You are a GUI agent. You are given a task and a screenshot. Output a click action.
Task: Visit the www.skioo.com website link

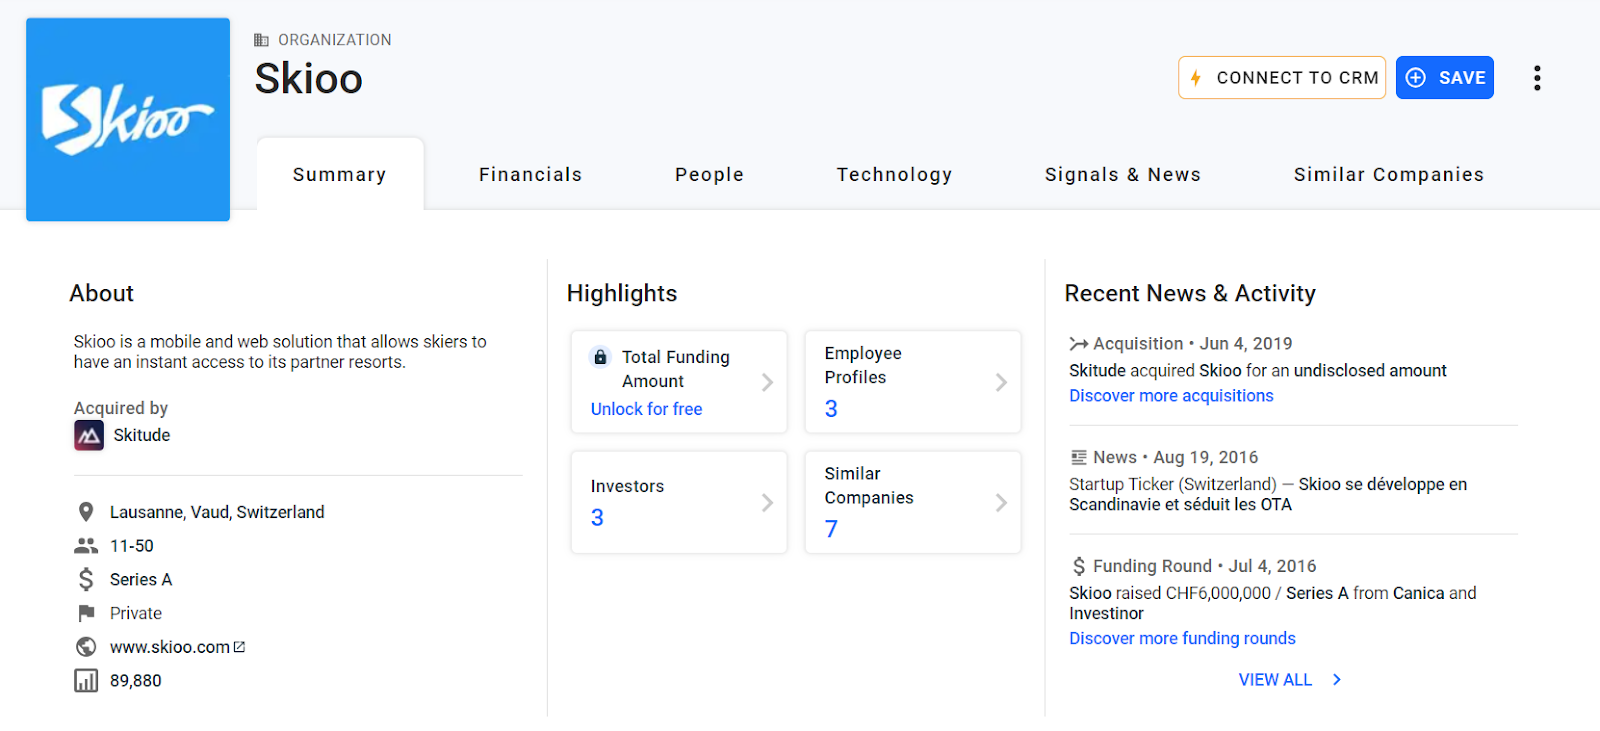point(170,647)
